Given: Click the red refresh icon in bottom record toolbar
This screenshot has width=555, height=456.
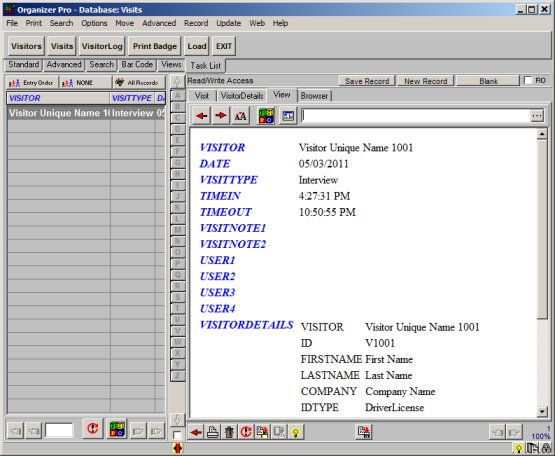Looking at the screenshot, I should pyautogui.click(x=246, y=432).
